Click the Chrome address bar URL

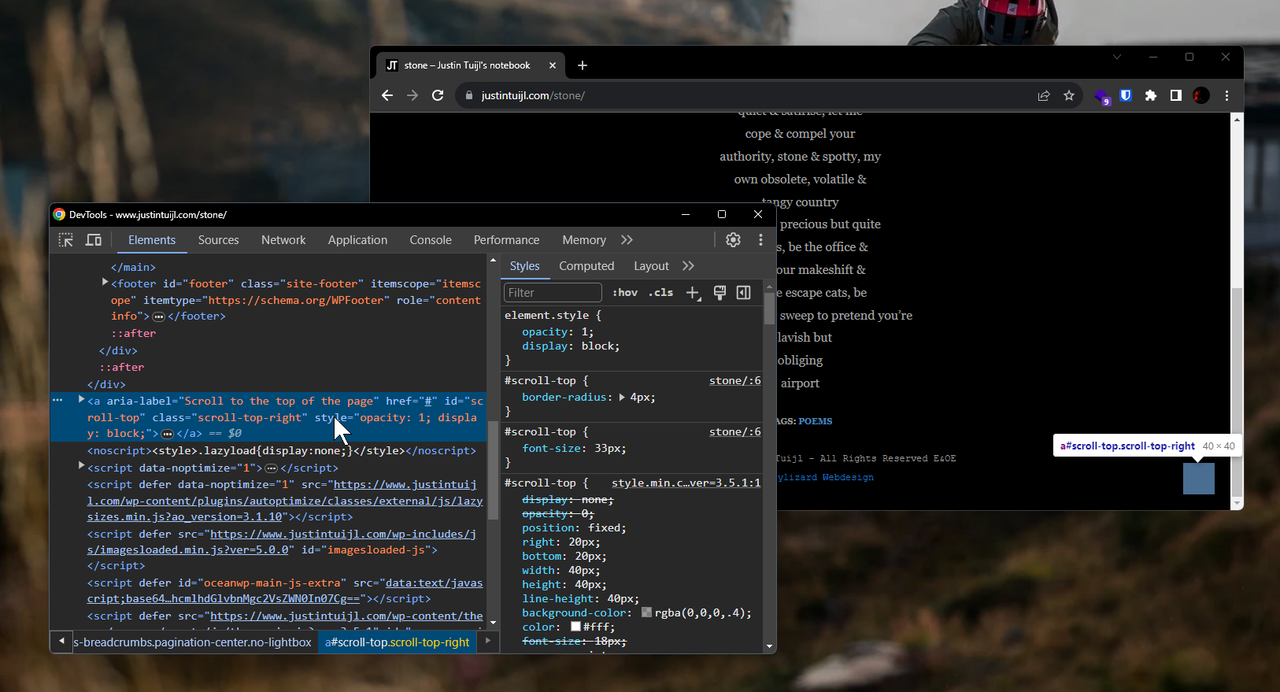click(x=533, y=96)
